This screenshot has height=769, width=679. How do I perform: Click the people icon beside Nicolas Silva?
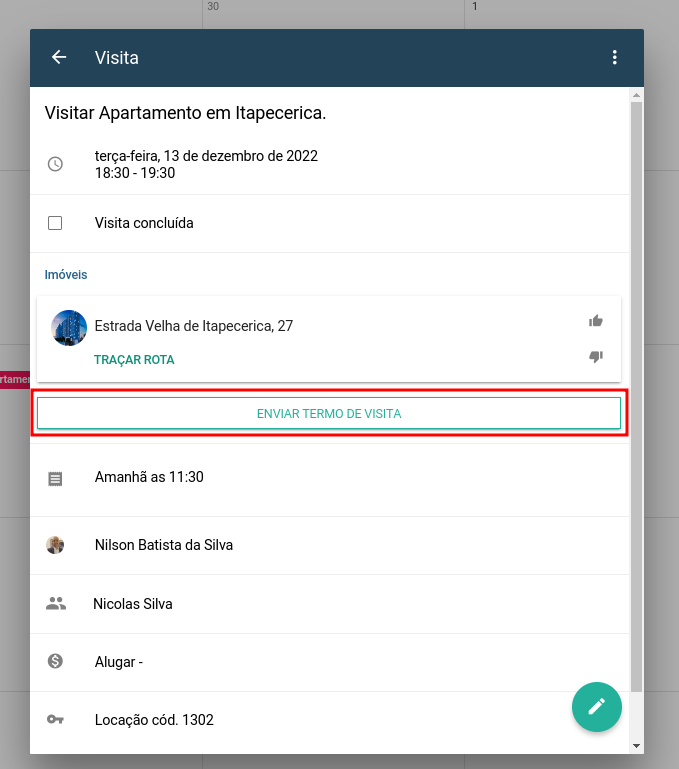point(55,603)
